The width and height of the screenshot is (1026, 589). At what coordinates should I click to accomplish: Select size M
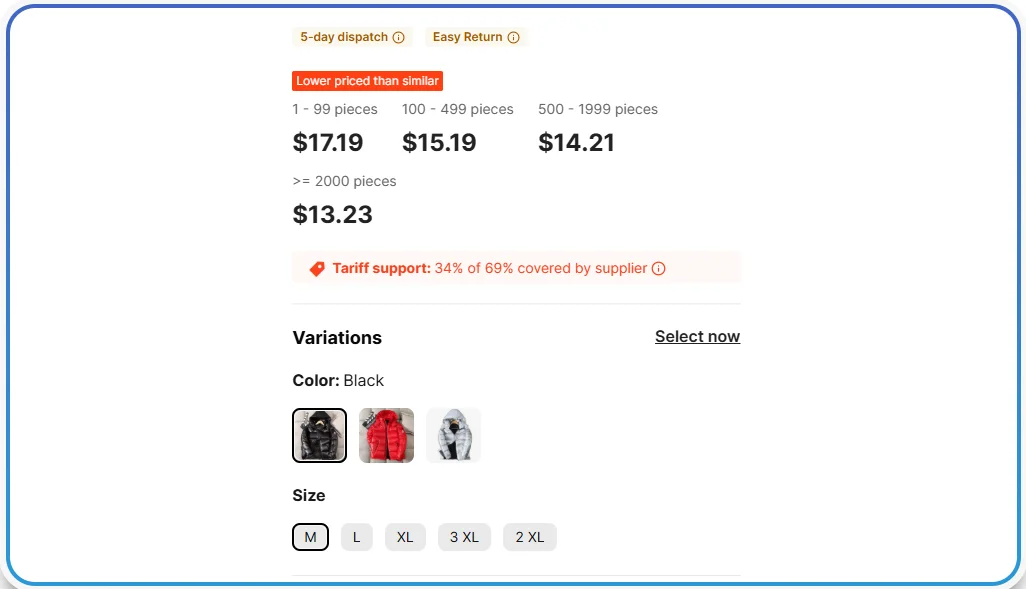[310, 537]
